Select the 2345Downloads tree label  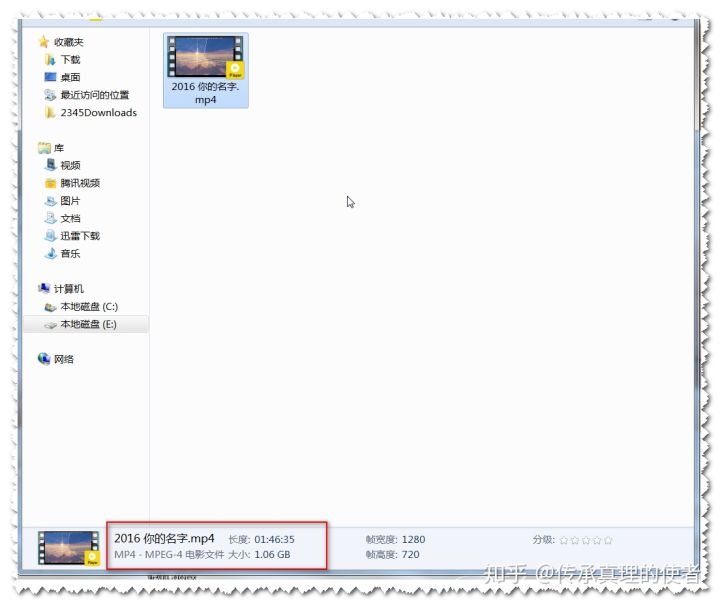point(99,112)
